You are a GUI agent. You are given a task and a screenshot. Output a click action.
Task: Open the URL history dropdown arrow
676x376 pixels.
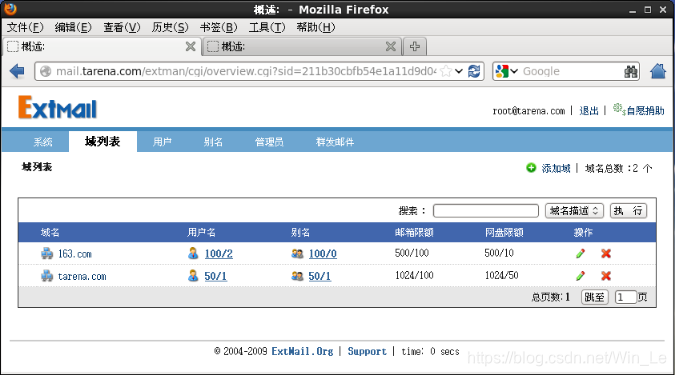[459, 71]
